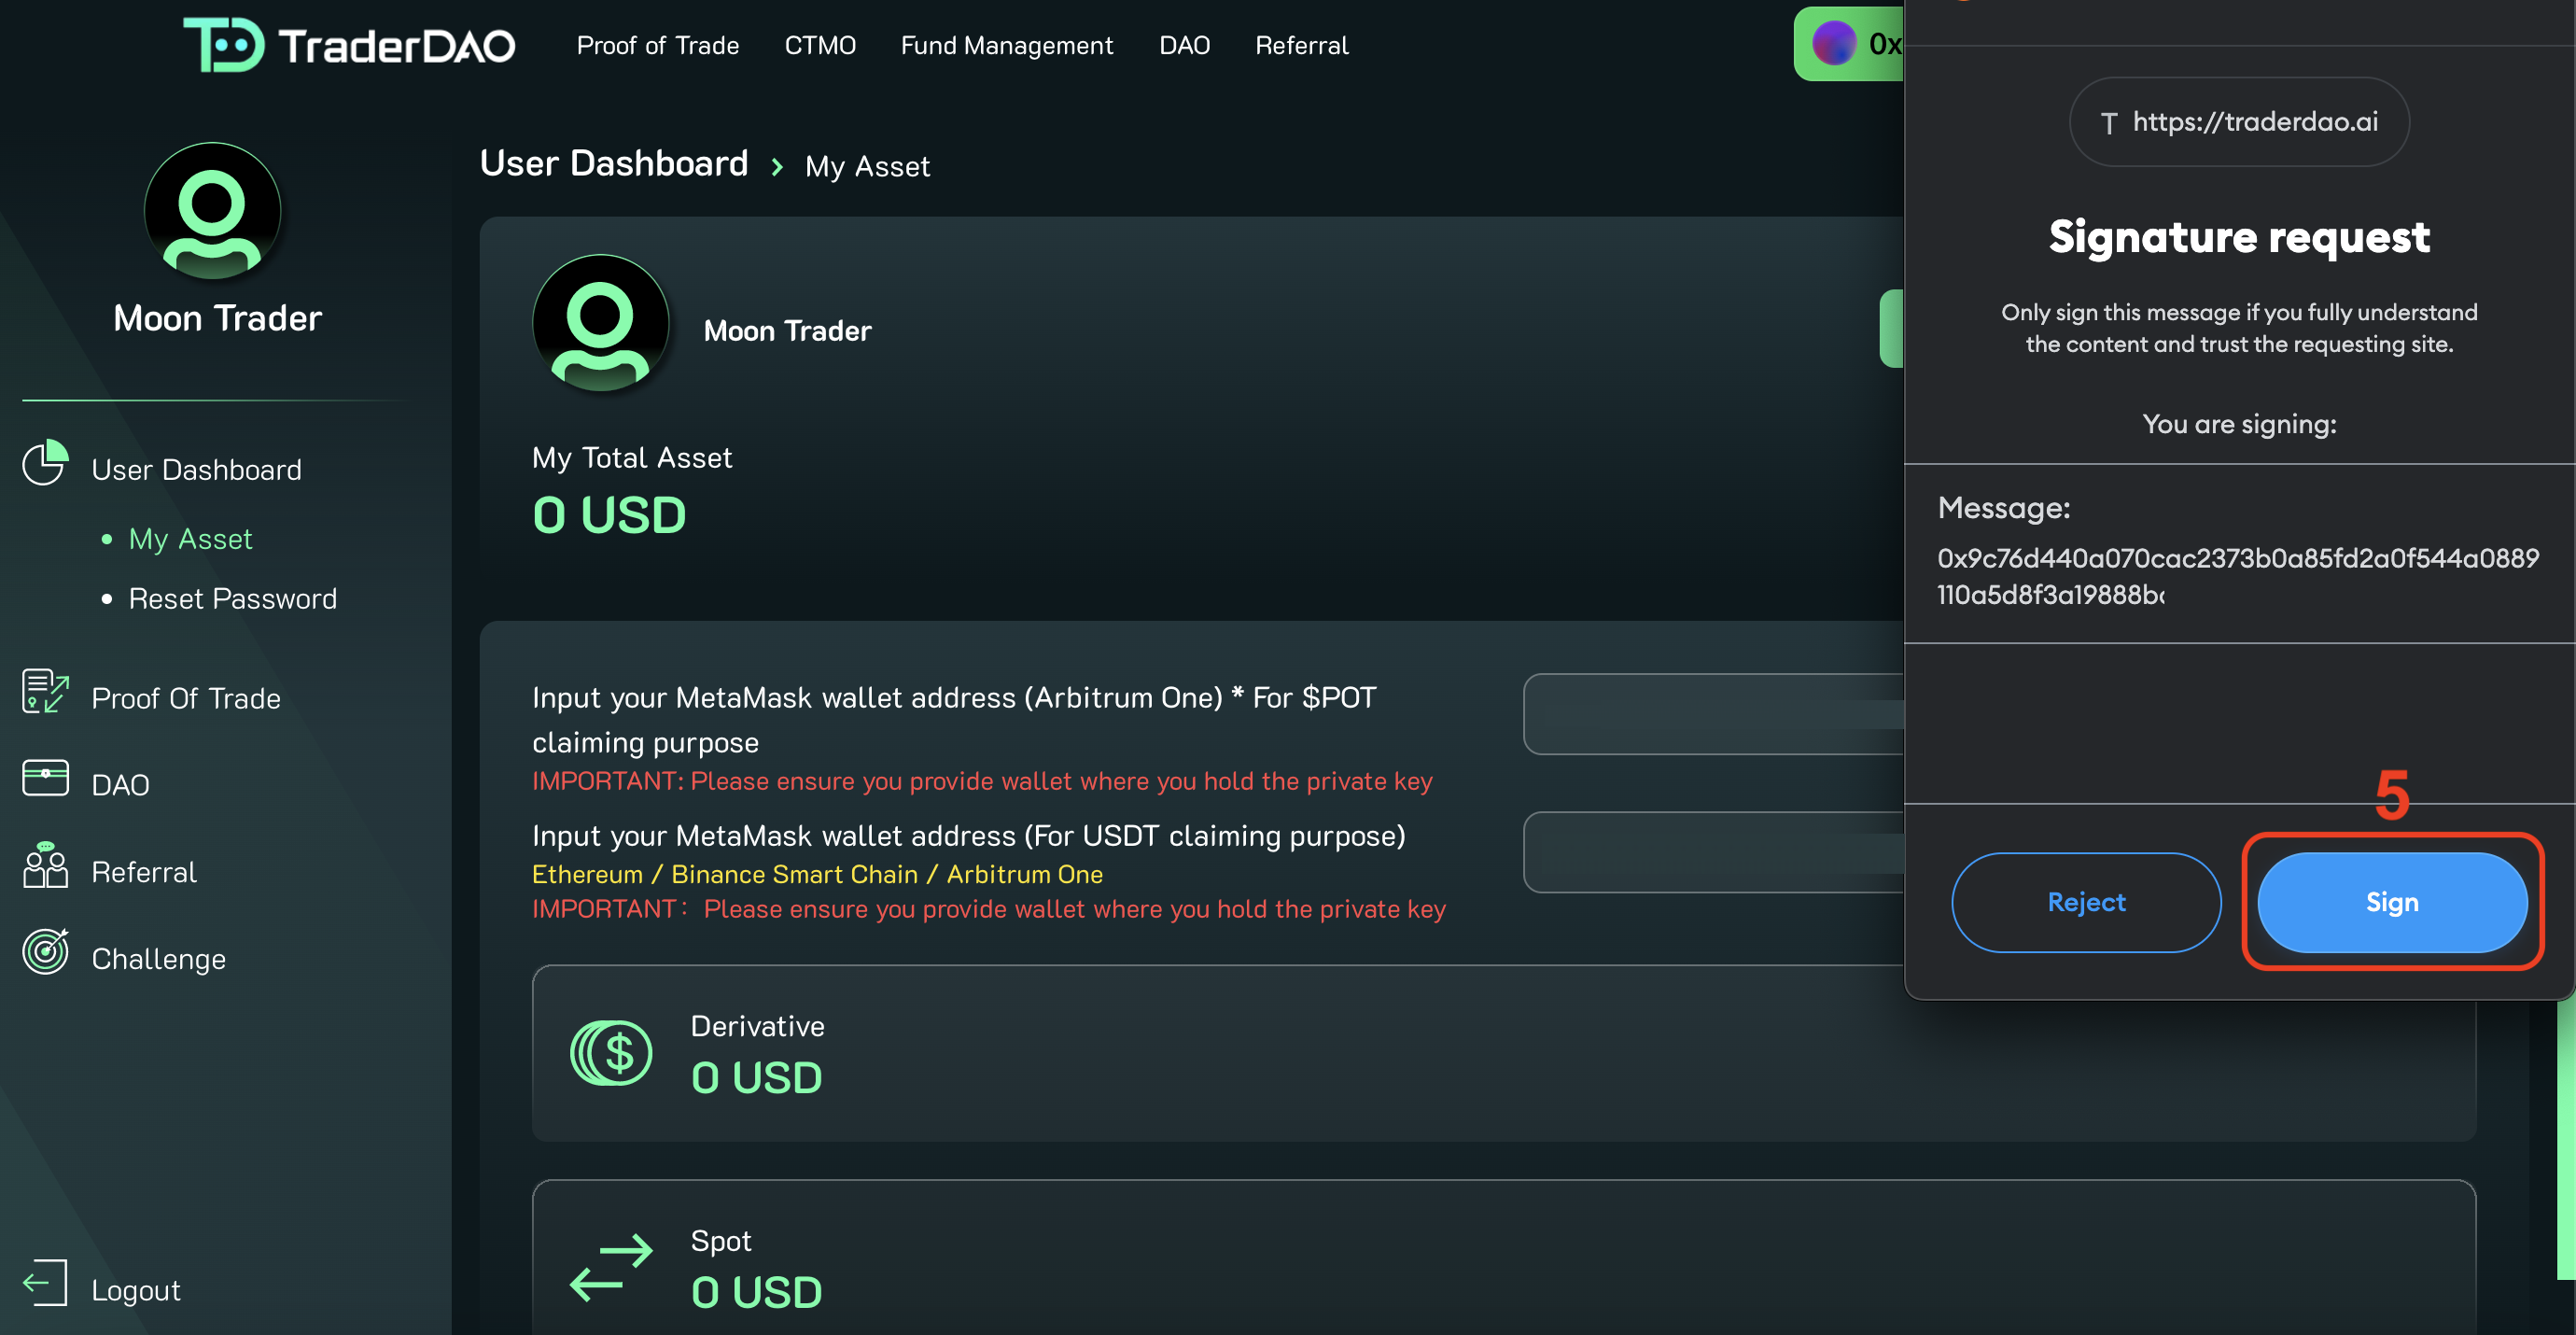Click the USDT wallet address input field
Image resolution: width=2576 pixels, height=1335 pixels.
point(1712,852)
